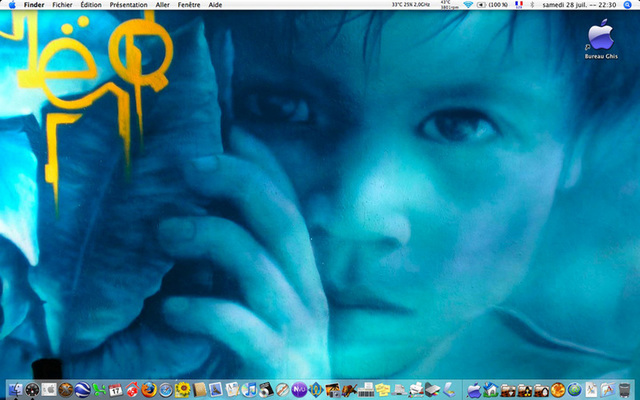Open the purple NVU icon
Image resolution: width=640 pixels, height=400 pixels.
point(299,390)
